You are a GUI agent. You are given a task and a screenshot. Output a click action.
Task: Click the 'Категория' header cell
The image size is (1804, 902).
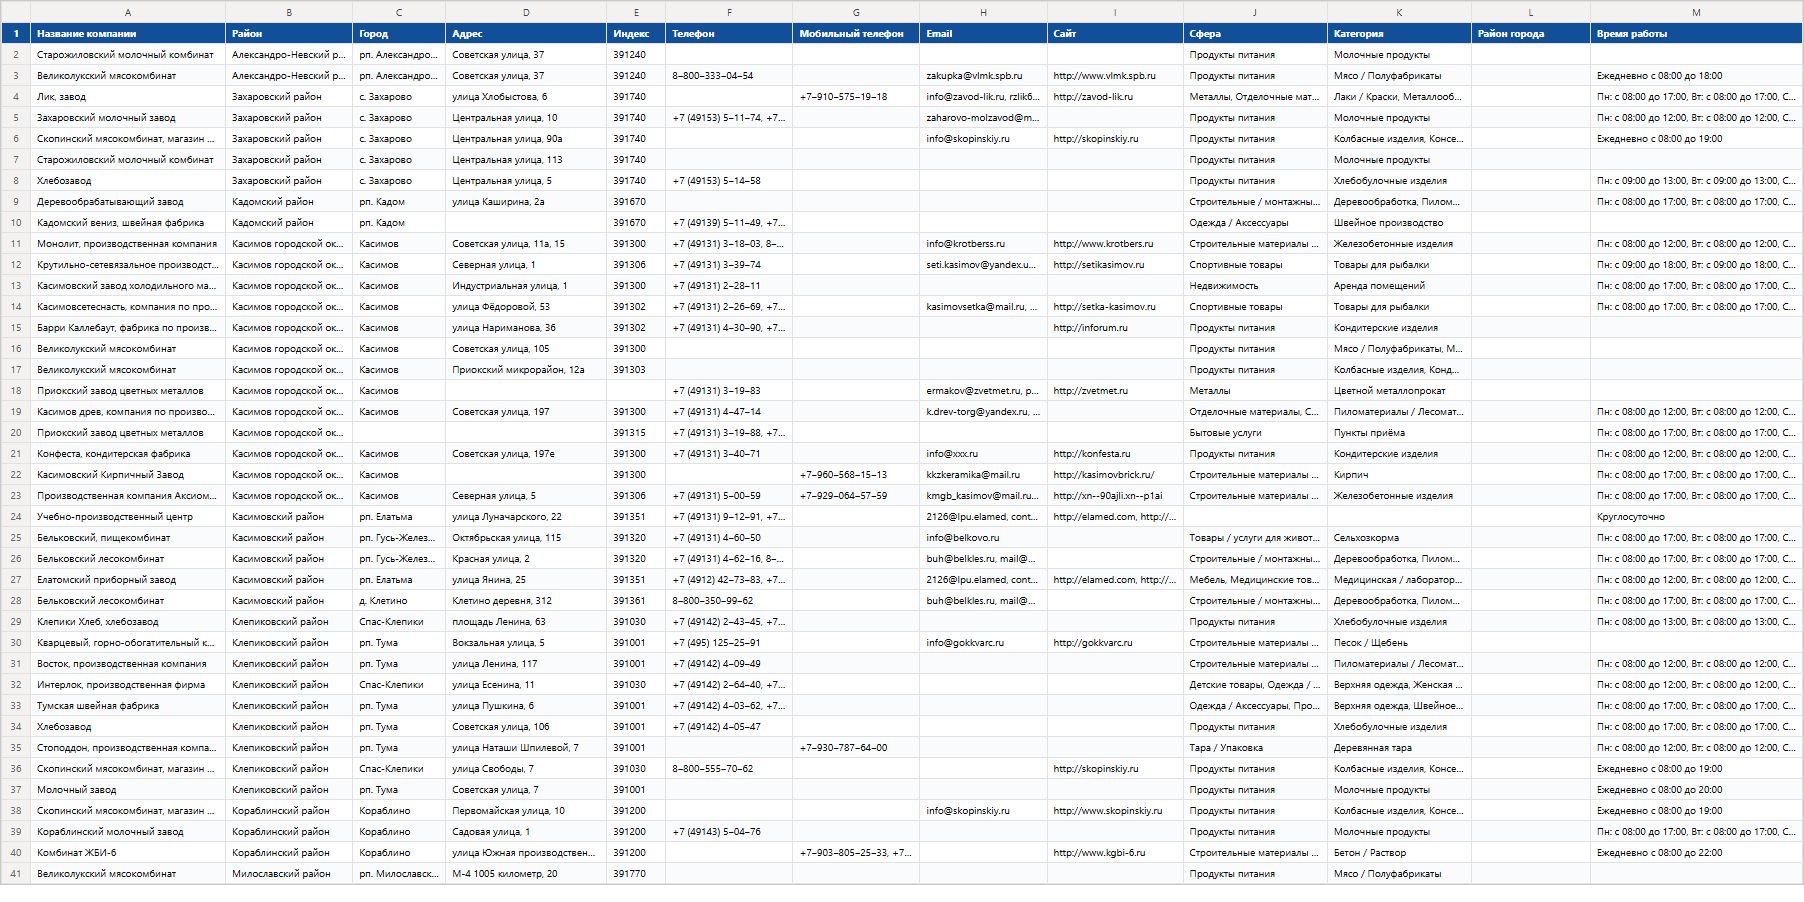pyautogui.click(x=1399, y=34)
